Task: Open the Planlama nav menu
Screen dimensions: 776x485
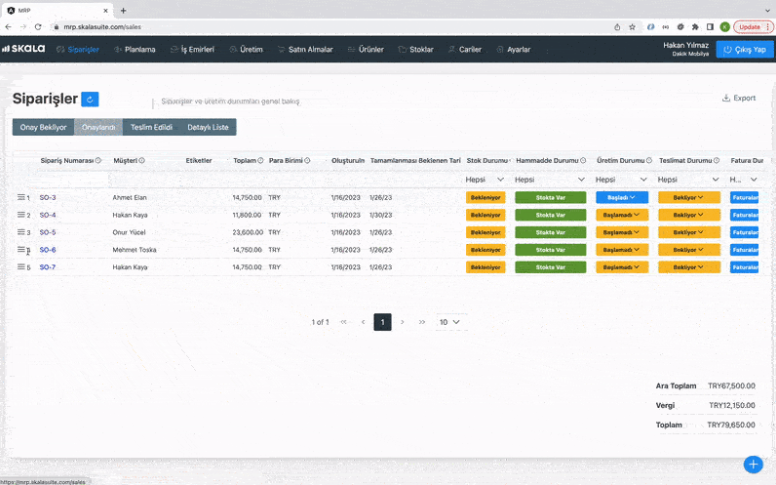Action: tap(135, 49)
